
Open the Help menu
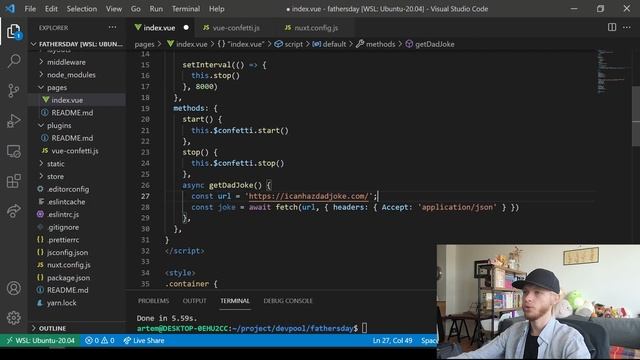pyautogui.click(x=216, y=9)
